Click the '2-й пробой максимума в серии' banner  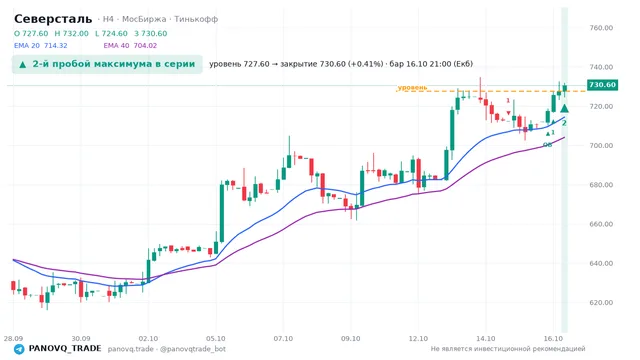tap(107, 64)
